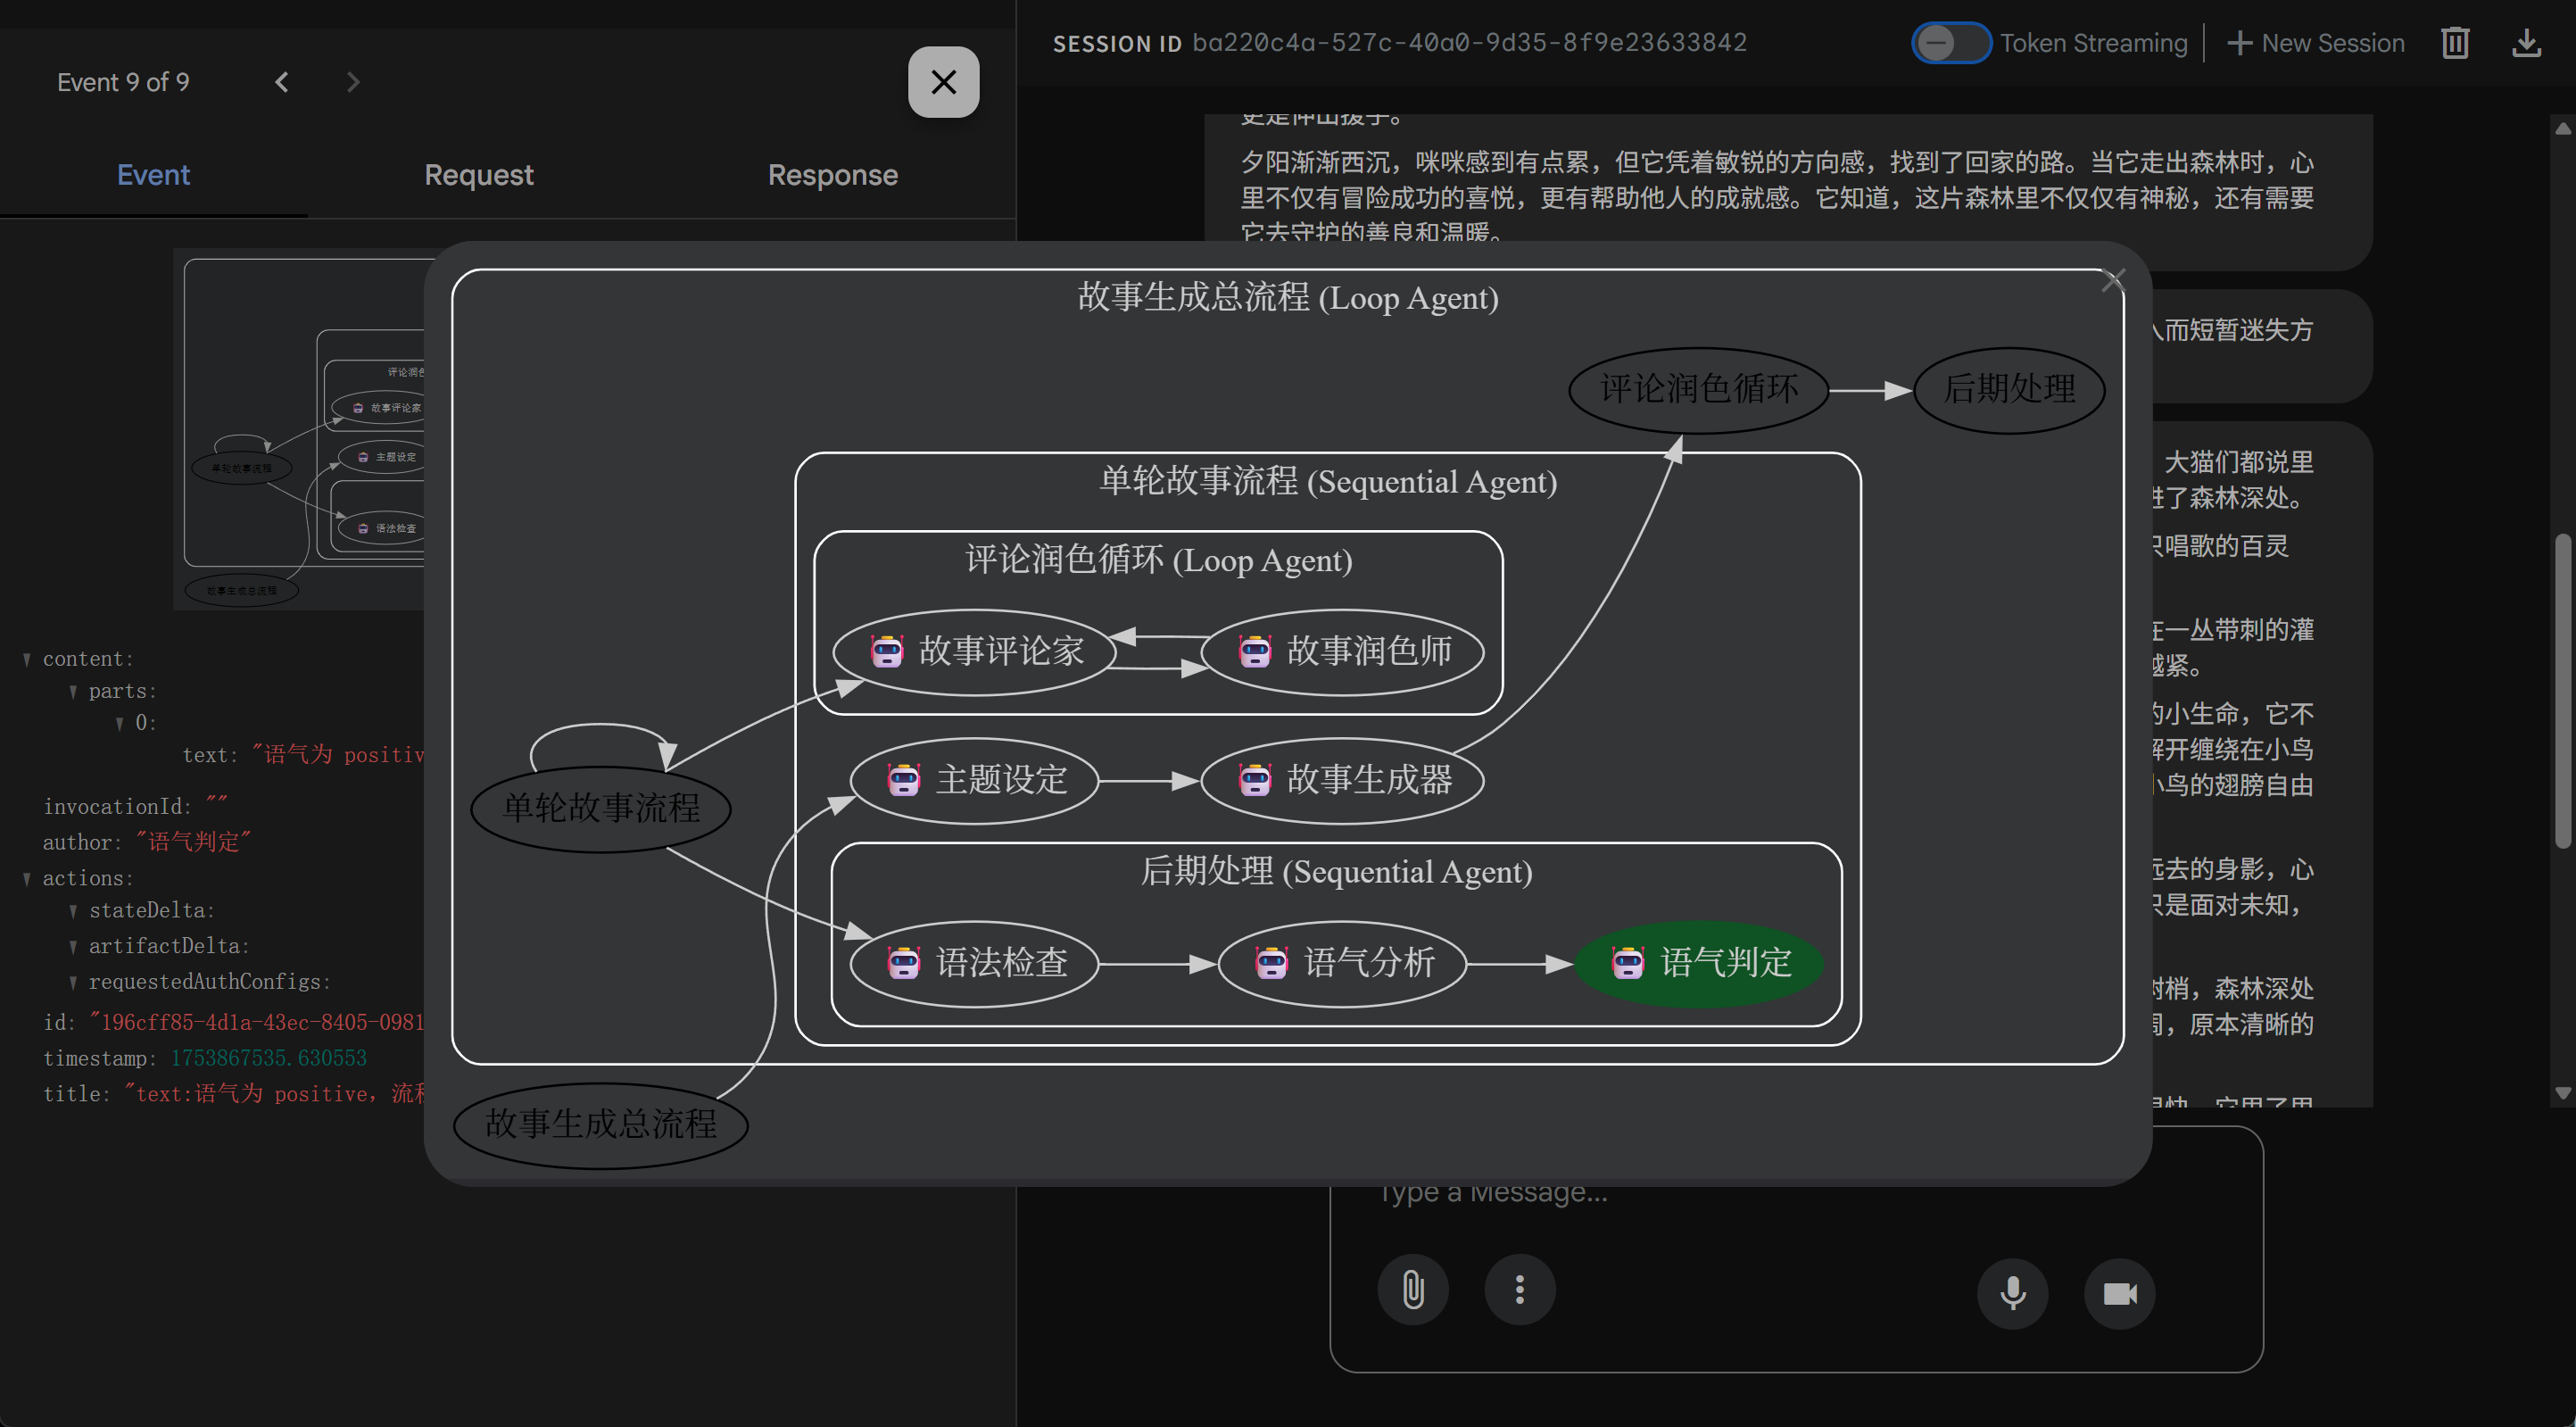This screenshot has width=2576, height=1427.
Task: Switch to the Event tab
Action: (153, 175)
